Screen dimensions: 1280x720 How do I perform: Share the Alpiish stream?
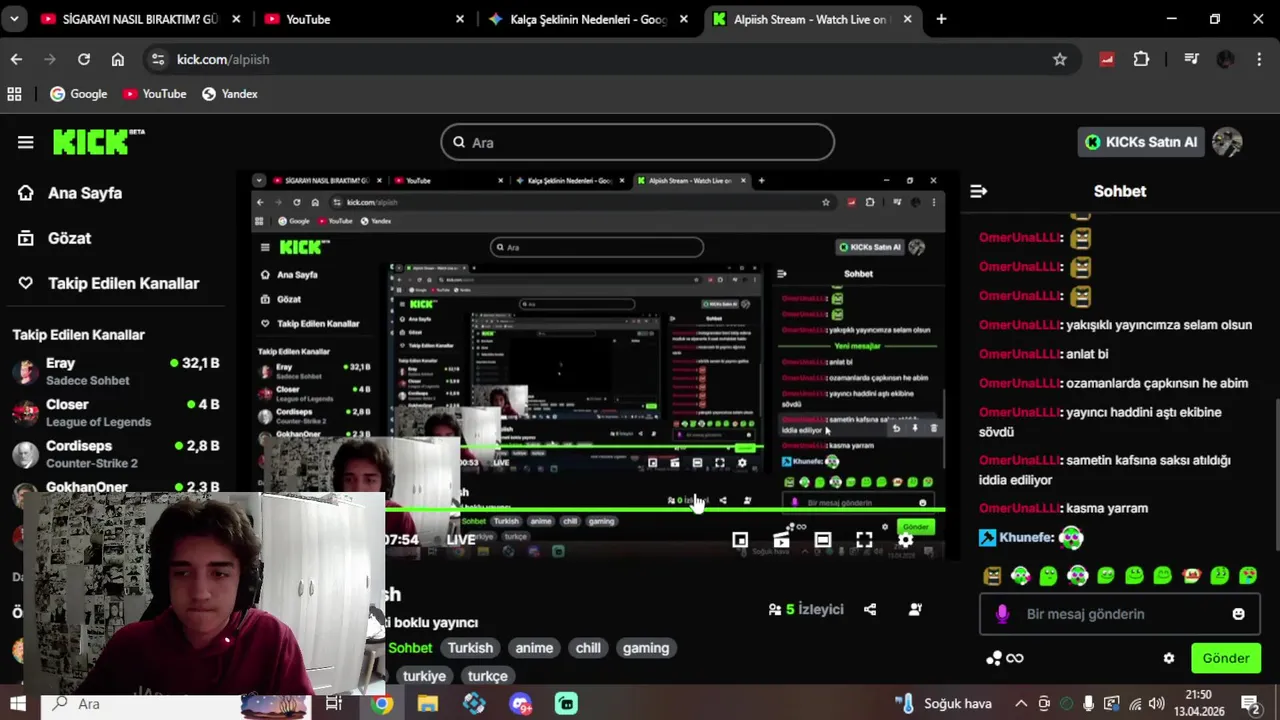coord(870,609)
